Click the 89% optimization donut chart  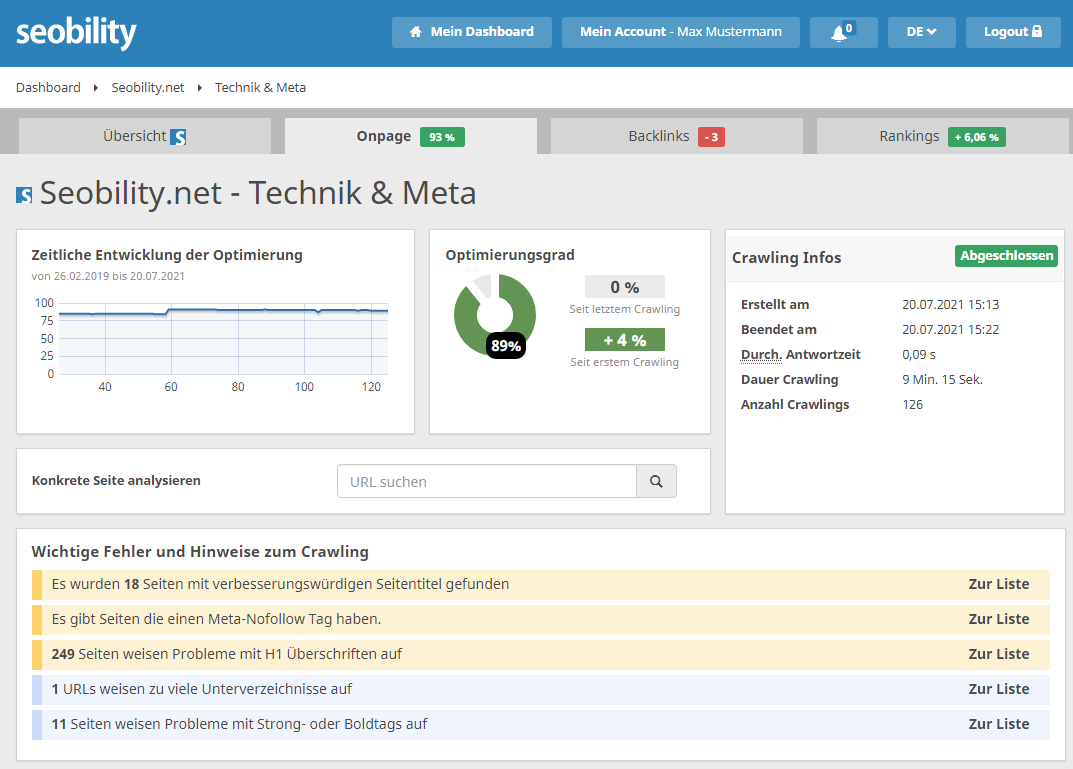tap(495, 315)
